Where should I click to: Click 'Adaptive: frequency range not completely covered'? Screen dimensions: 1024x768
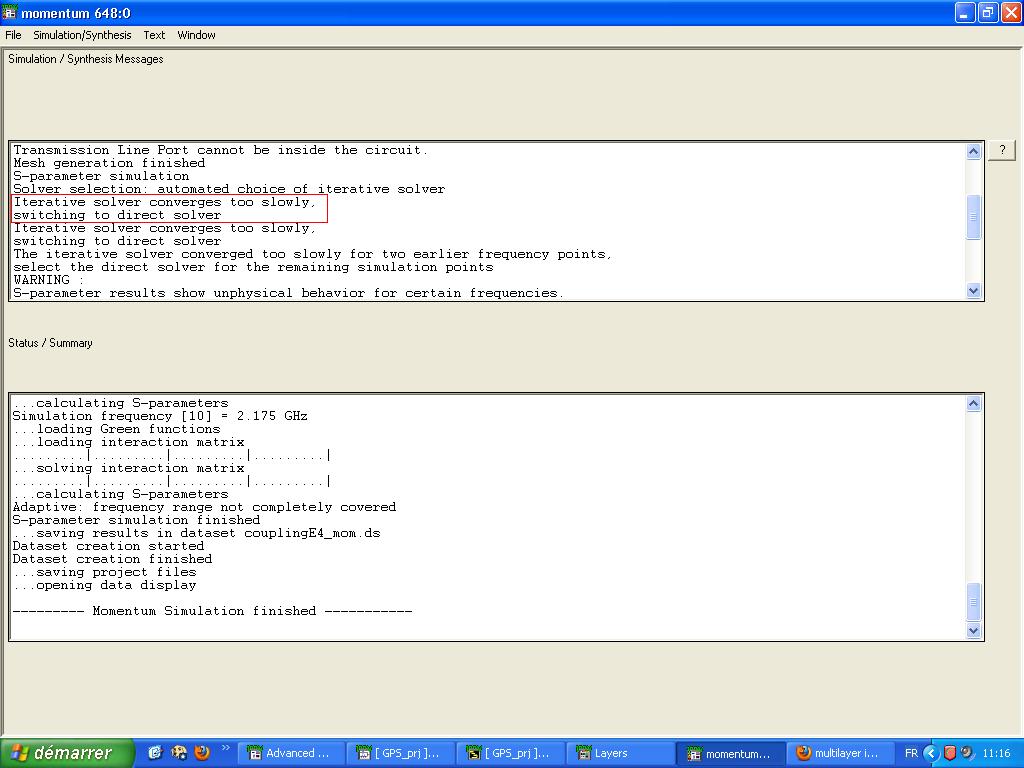204,507
